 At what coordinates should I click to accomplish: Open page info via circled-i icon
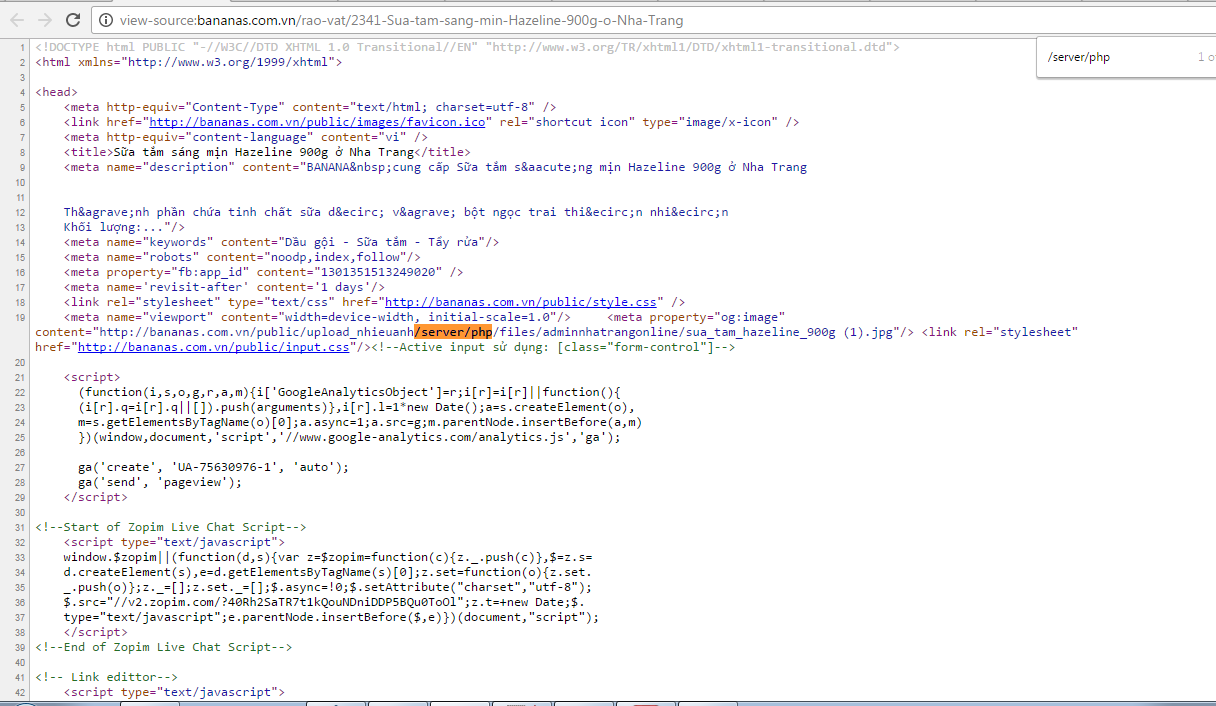[x=103, y=18]
